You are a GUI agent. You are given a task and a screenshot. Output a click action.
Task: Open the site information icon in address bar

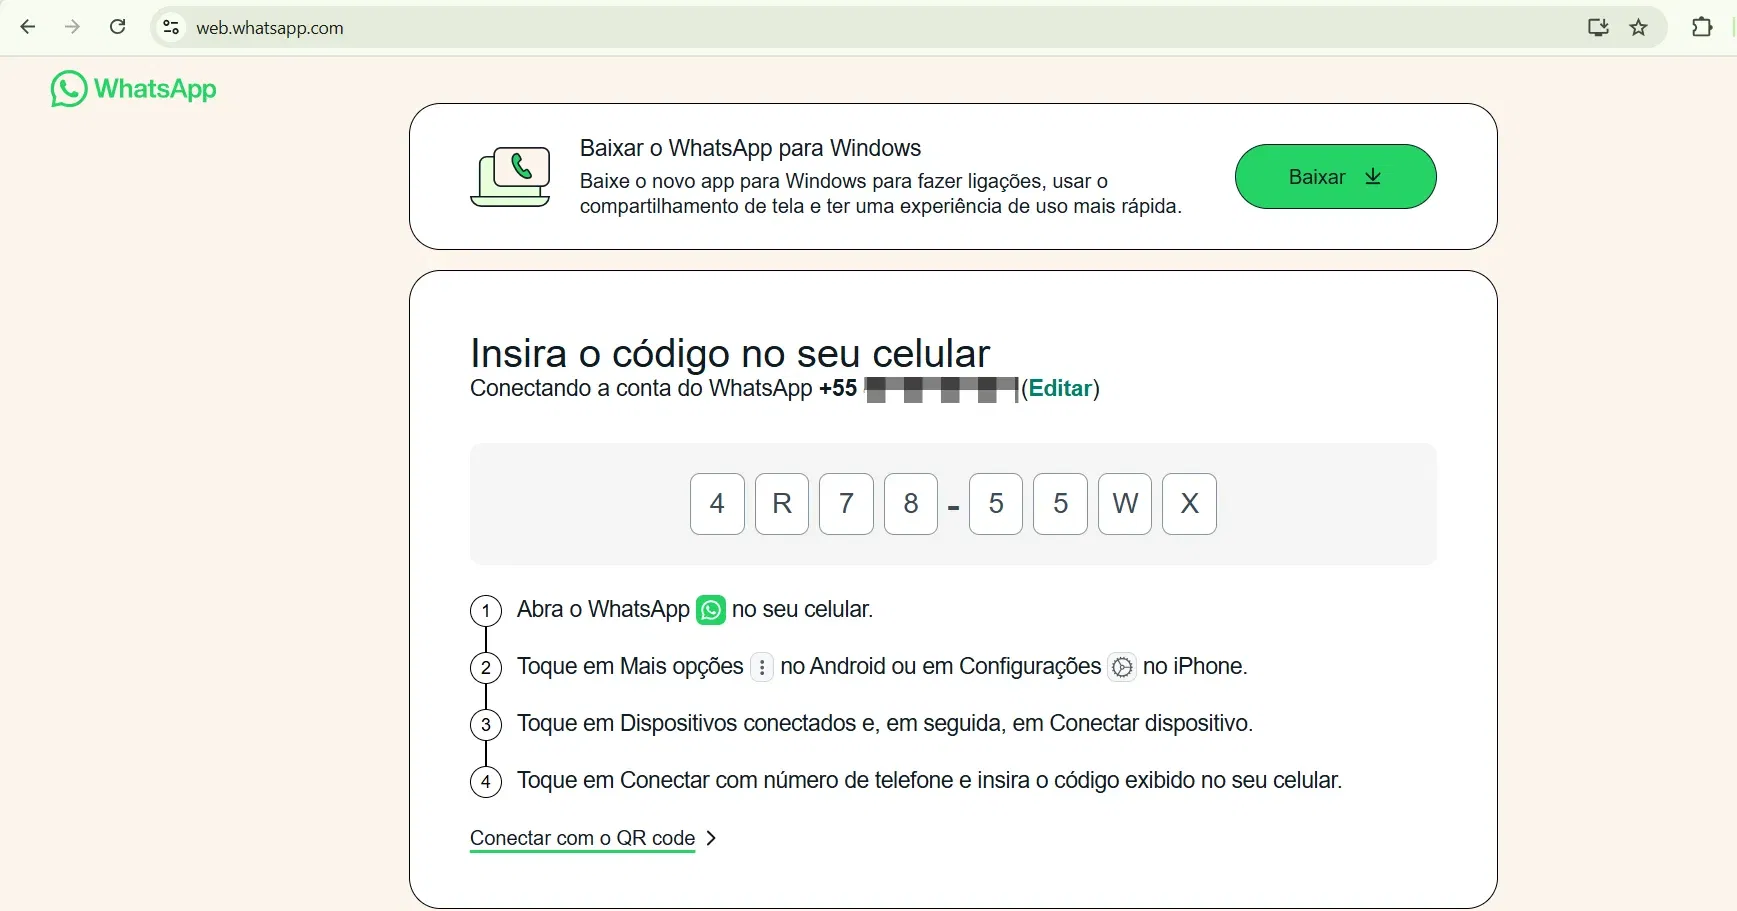[x=171, y=27]
